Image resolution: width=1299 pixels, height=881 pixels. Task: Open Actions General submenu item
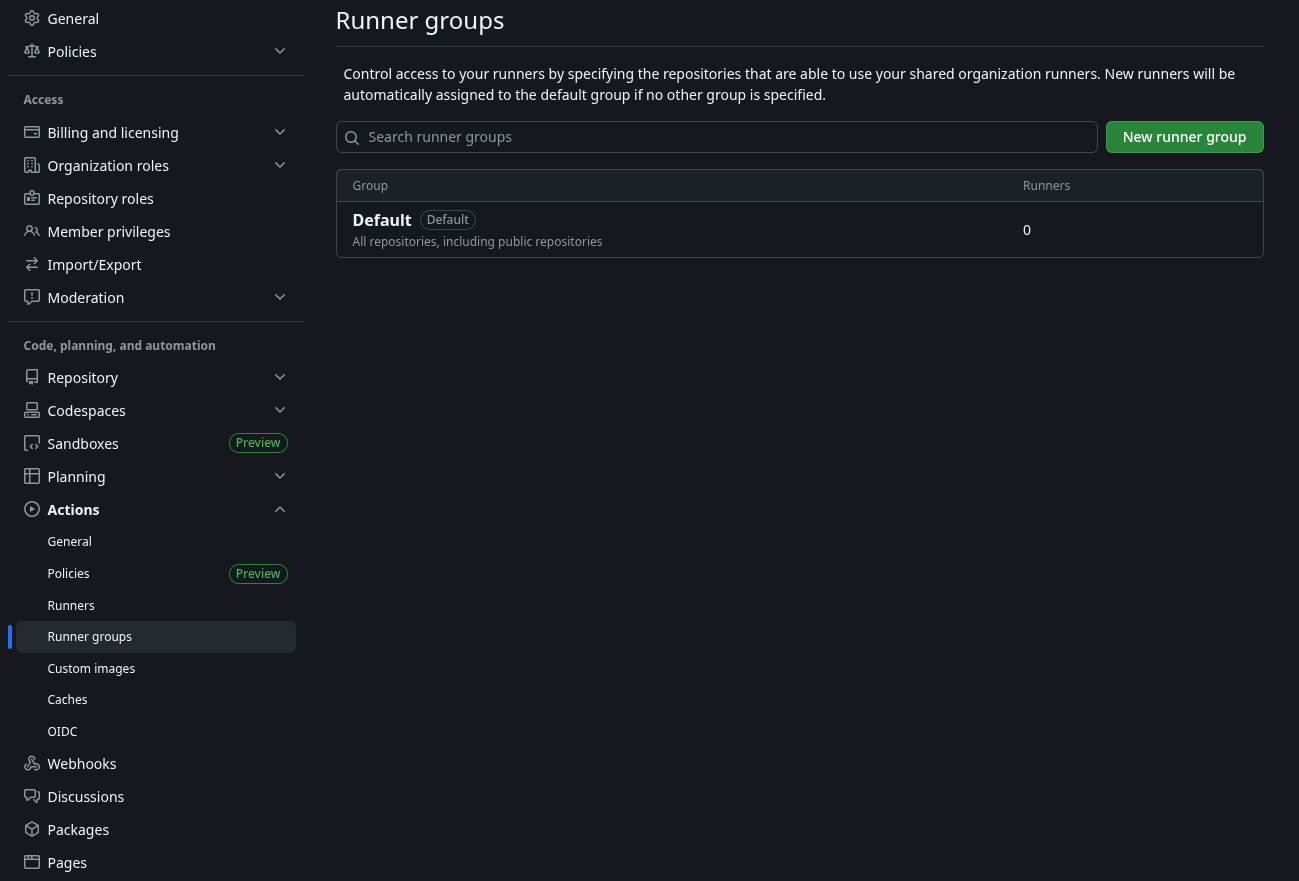[x=156, y=541]
